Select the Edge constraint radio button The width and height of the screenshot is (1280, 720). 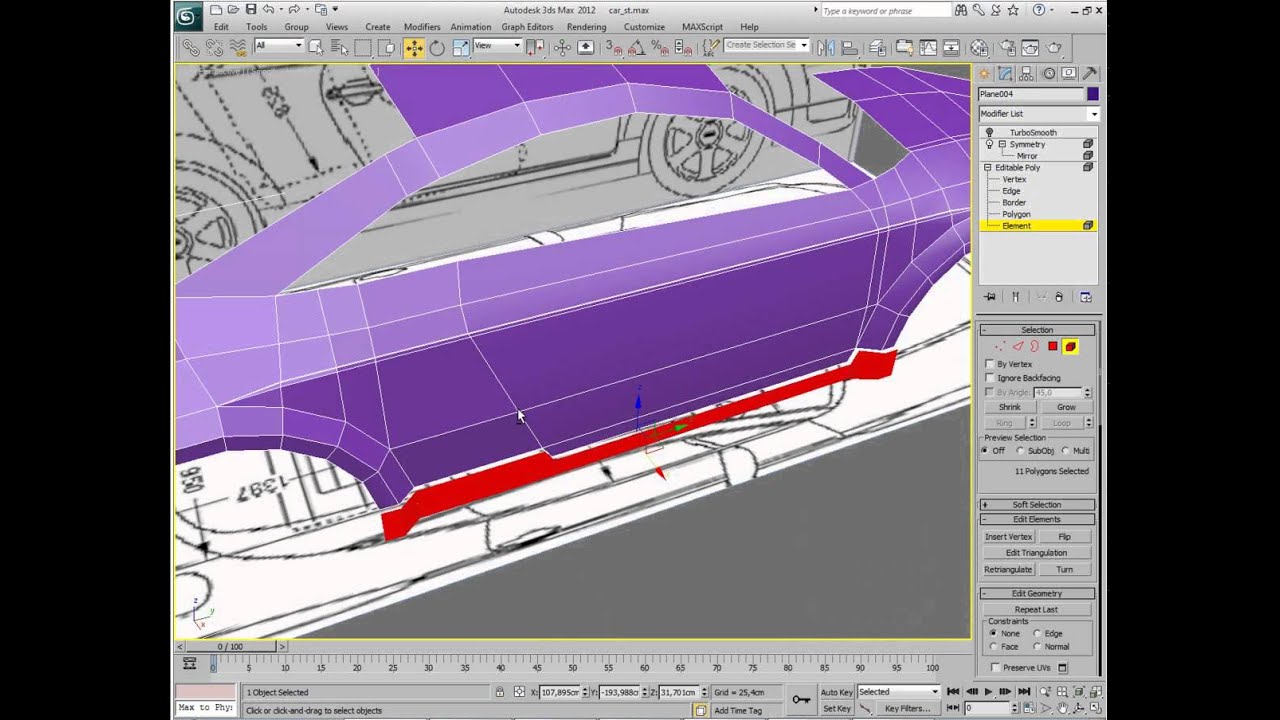[x=1037, y=633]
